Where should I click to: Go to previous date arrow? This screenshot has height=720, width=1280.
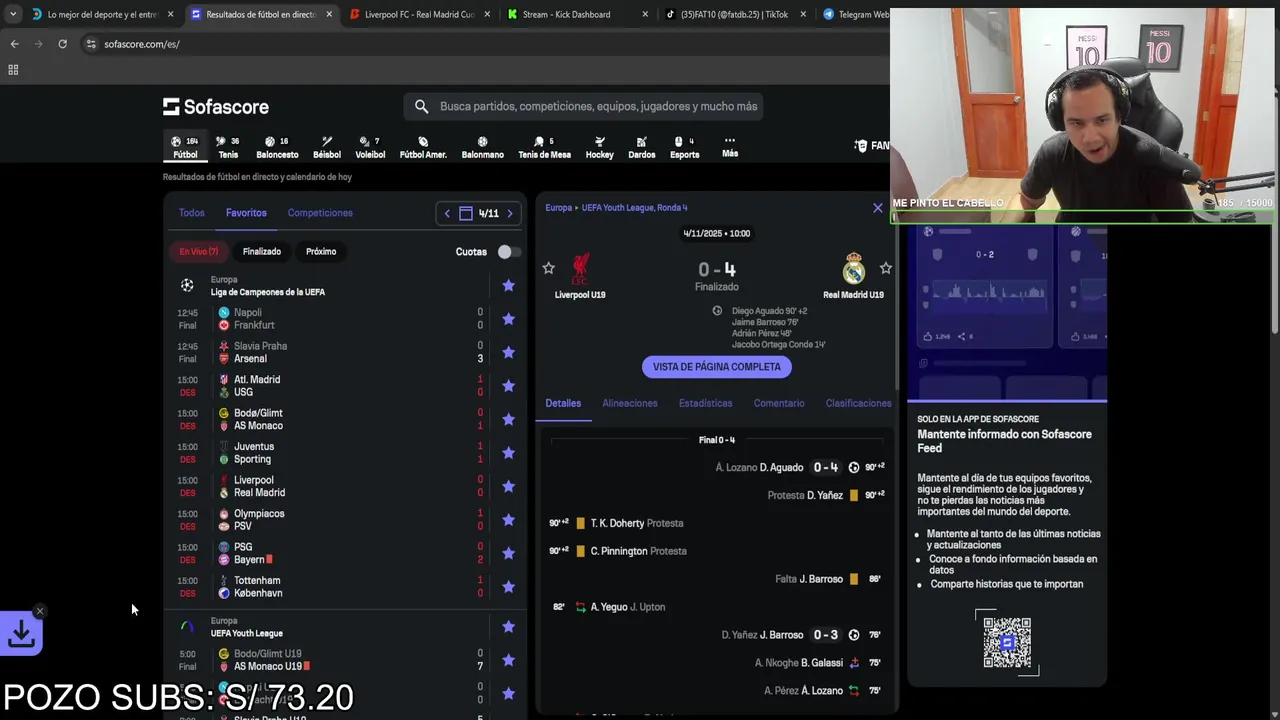pos(447,213)
